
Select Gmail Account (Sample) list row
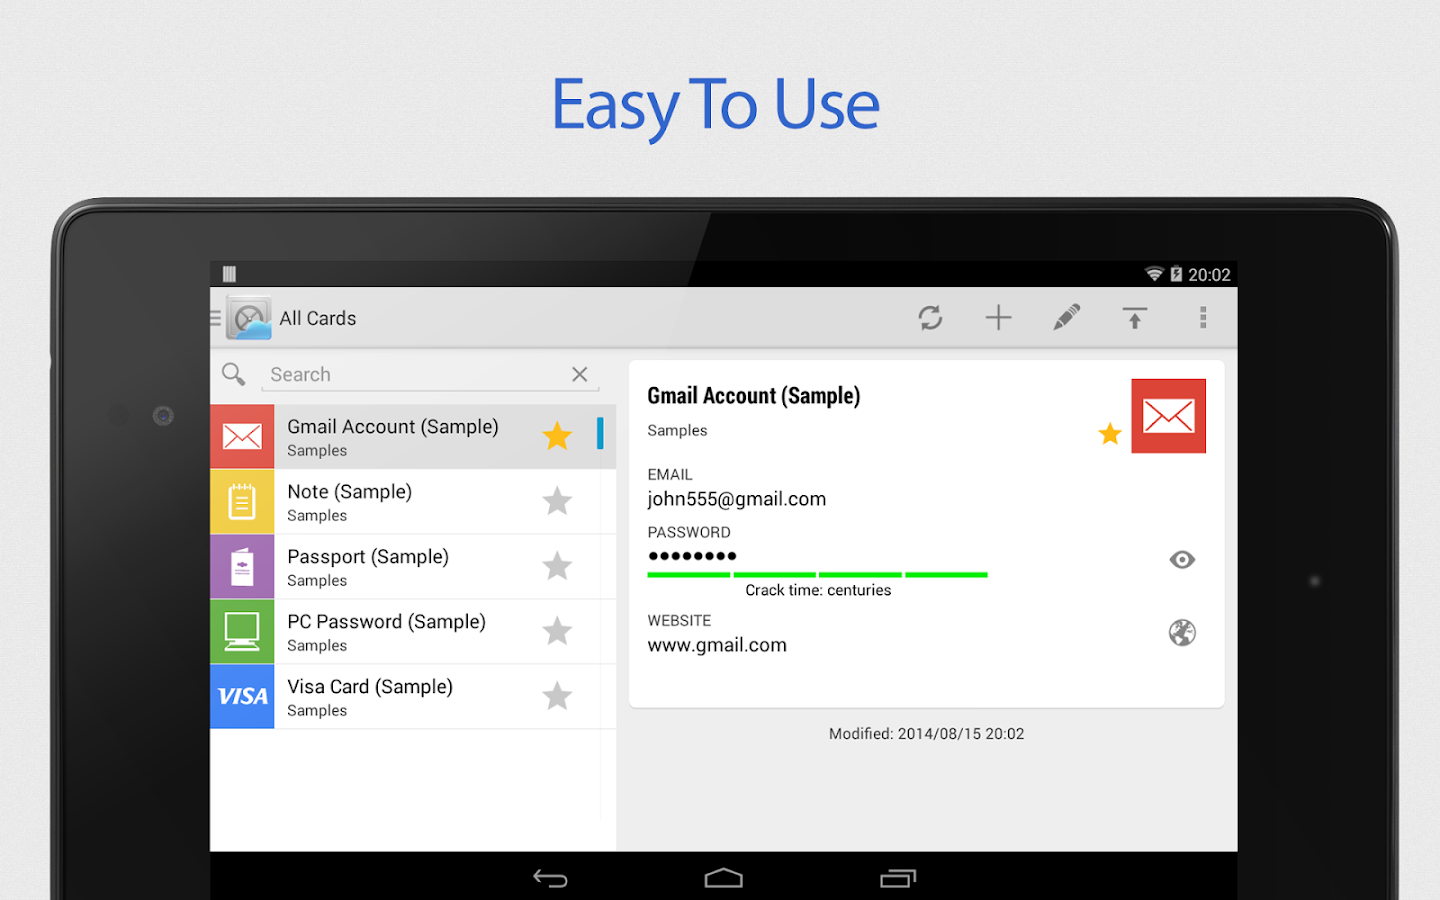[413, 437]
